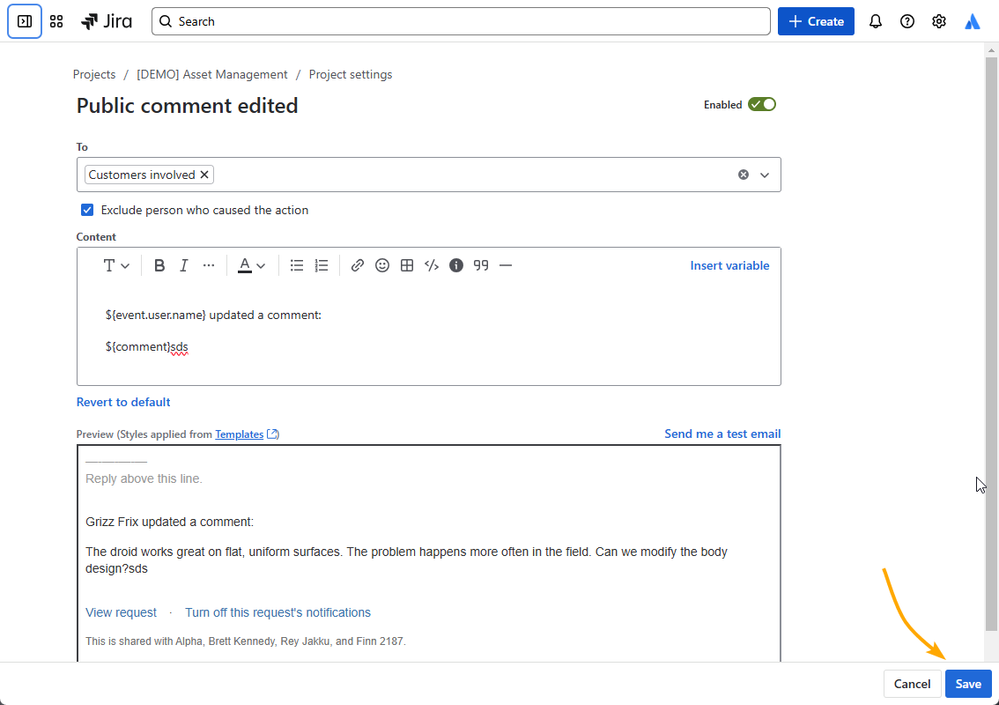Expand the sidebar panel icon

24,21
